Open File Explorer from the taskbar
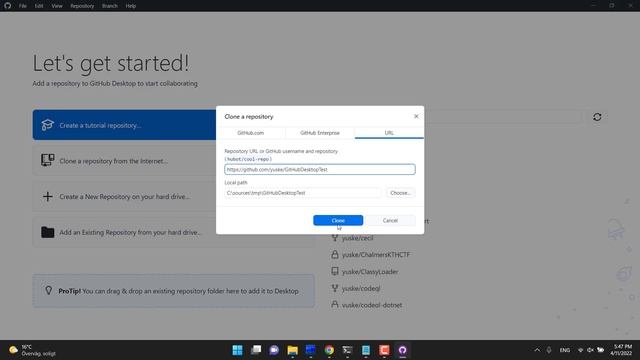The image size is (640, 360). 292,350
